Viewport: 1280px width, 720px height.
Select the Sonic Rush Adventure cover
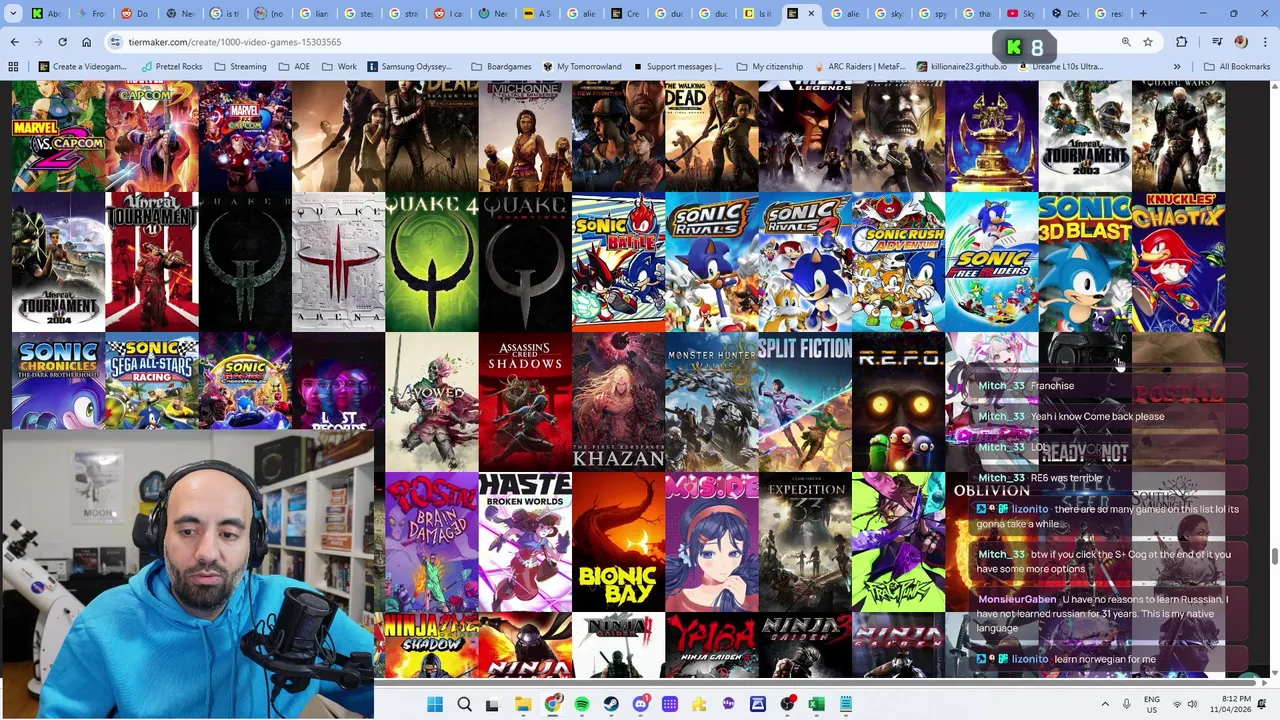pyautogui.click(x=898, y=262)
